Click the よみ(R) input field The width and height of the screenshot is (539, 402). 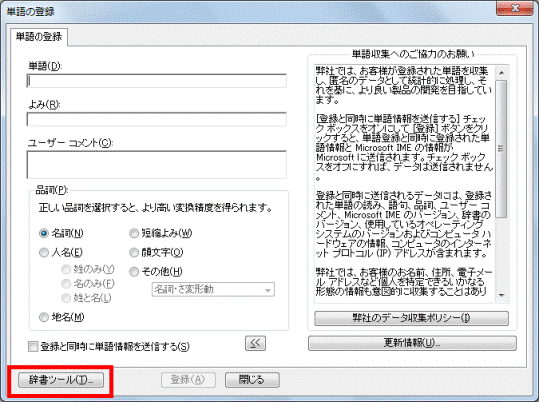tap(157, 119)
